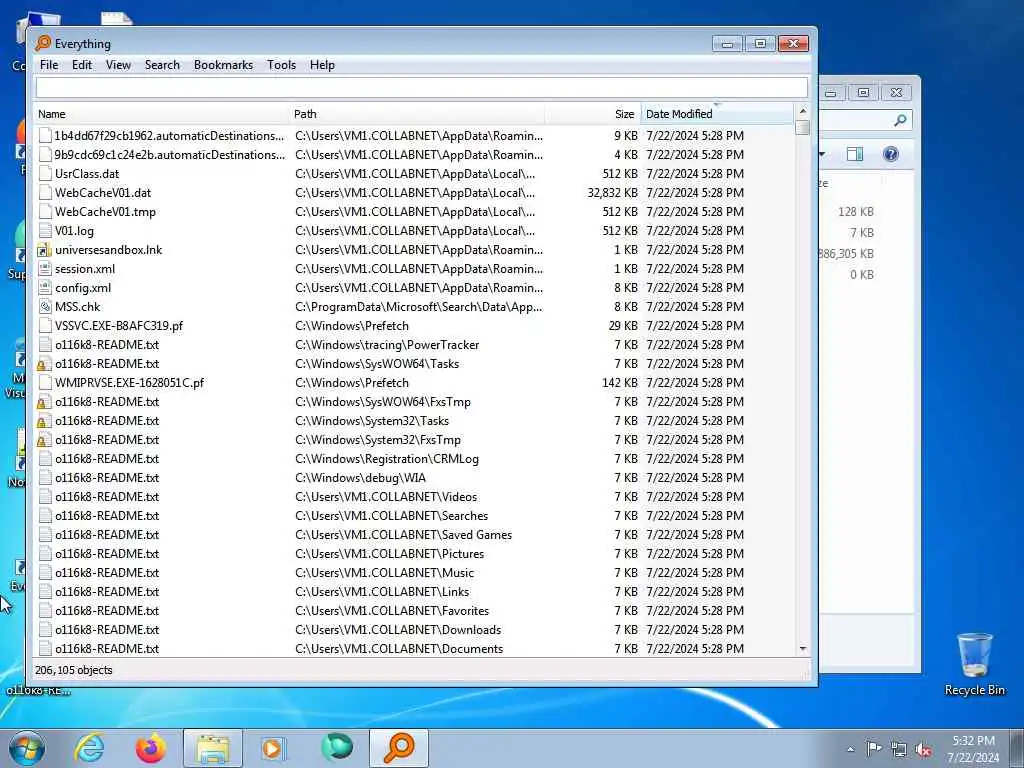The width and height of the screenshot is (1024, 768).
Task: Select the V01.log file icon
Action: tap(44, 231)
